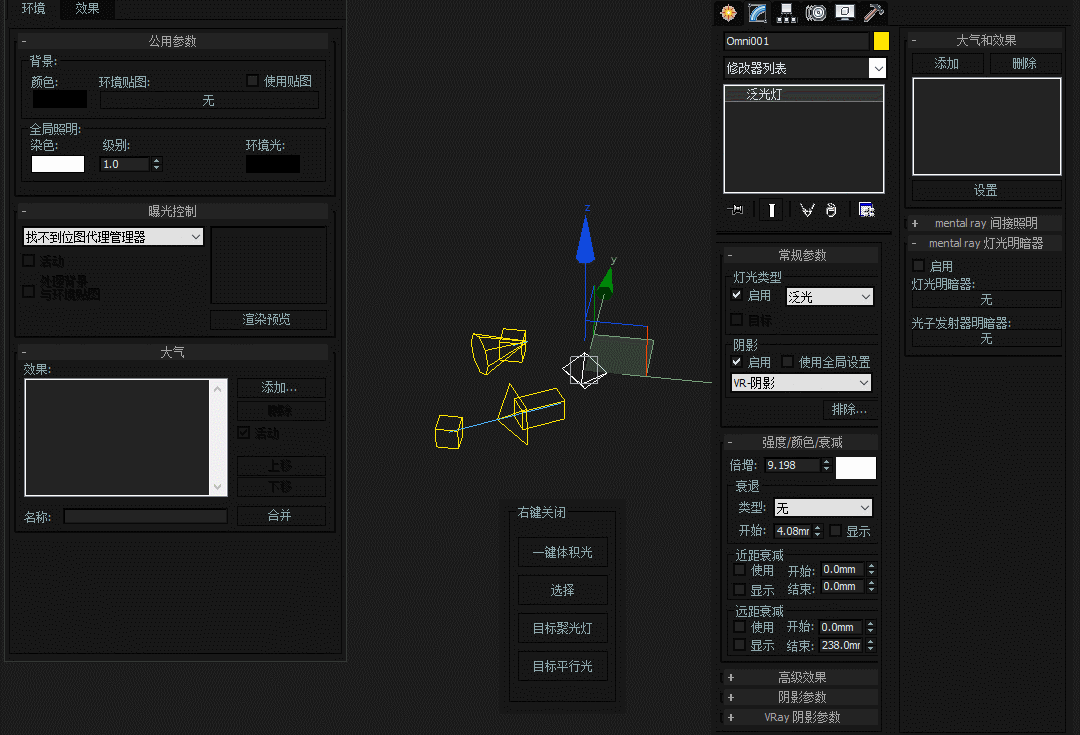This screenshot has height=735, width=1080.
Task: Switch to the 环境 tab
Action: (x=33, y=8)
